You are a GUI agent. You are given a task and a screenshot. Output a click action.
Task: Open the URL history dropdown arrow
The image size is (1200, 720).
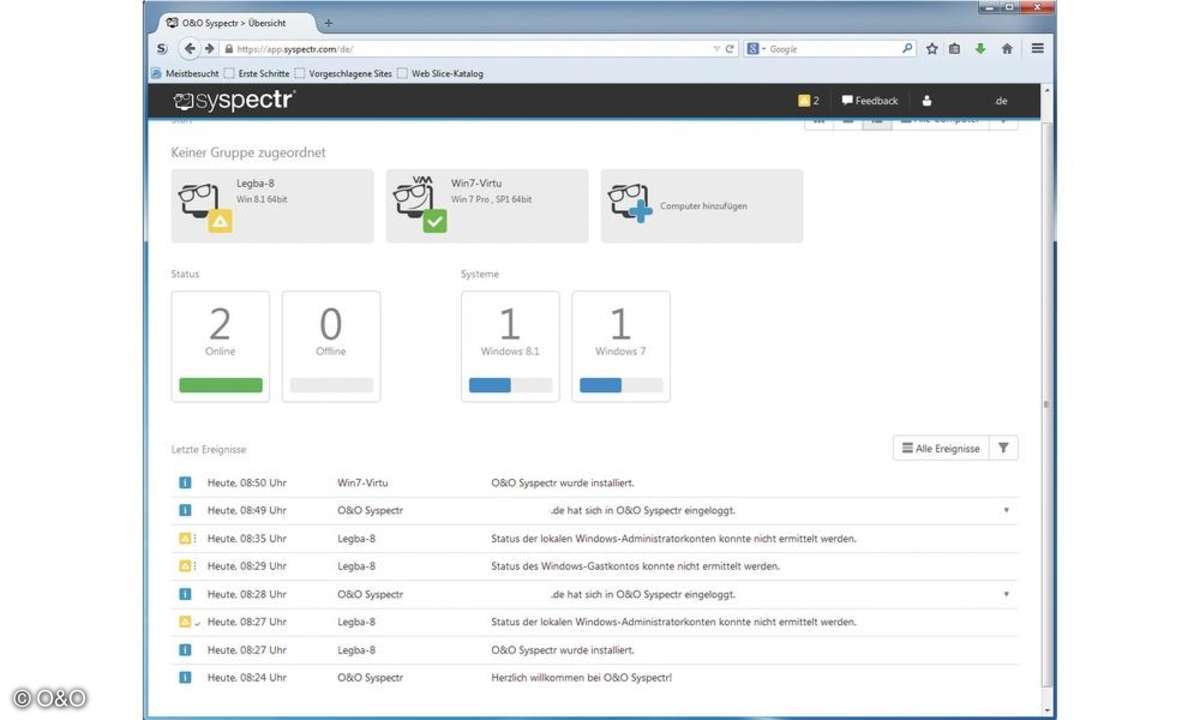point(717,48)
